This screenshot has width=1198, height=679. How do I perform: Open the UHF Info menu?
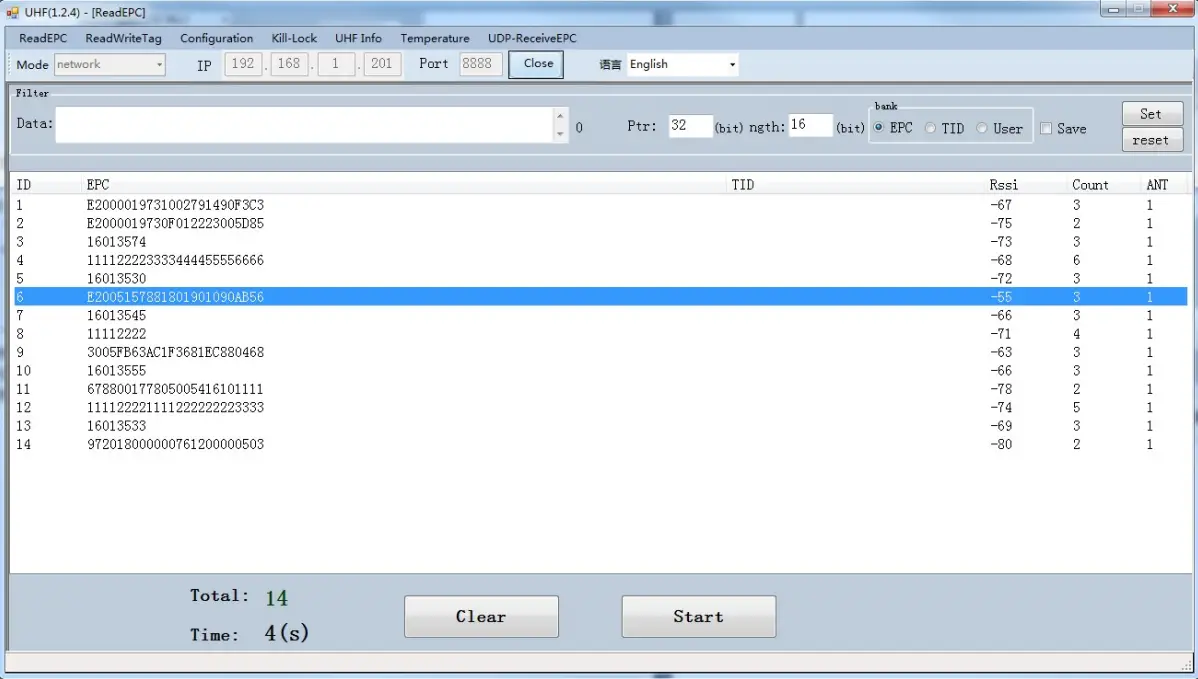(358, 38)
